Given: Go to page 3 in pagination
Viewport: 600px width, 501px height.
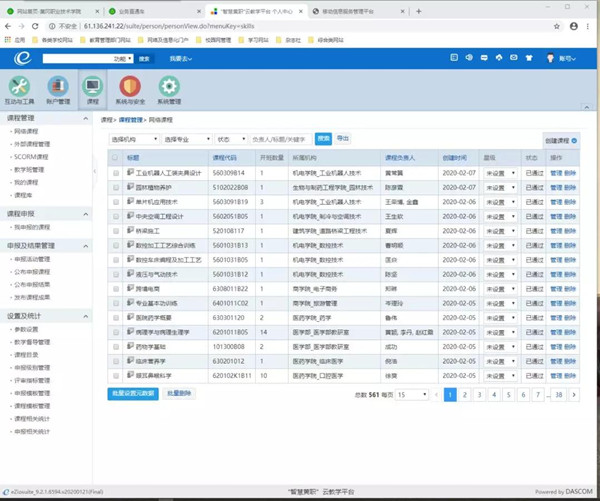Looking at the screenshot, I should coord(479,395).
